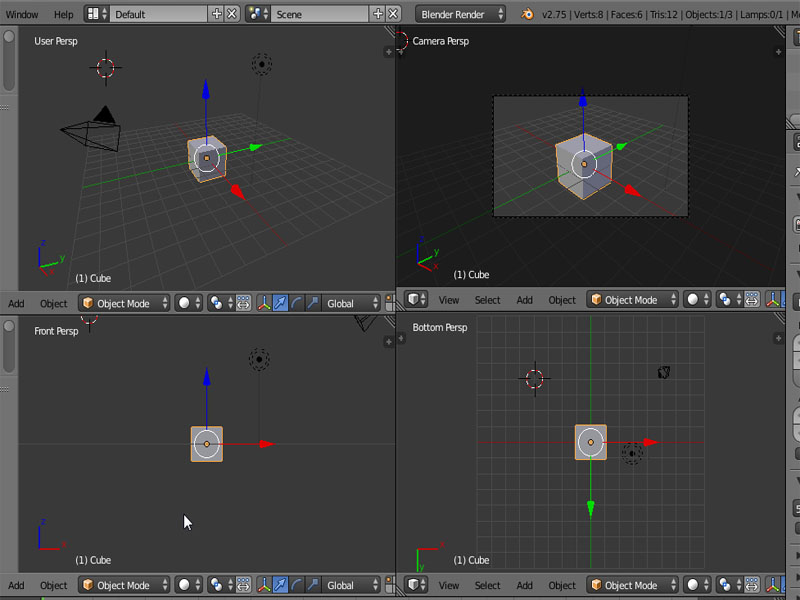Open the Window menu
Image resolution: width=800 pixels, height=600 pixels.
(21, 14)
